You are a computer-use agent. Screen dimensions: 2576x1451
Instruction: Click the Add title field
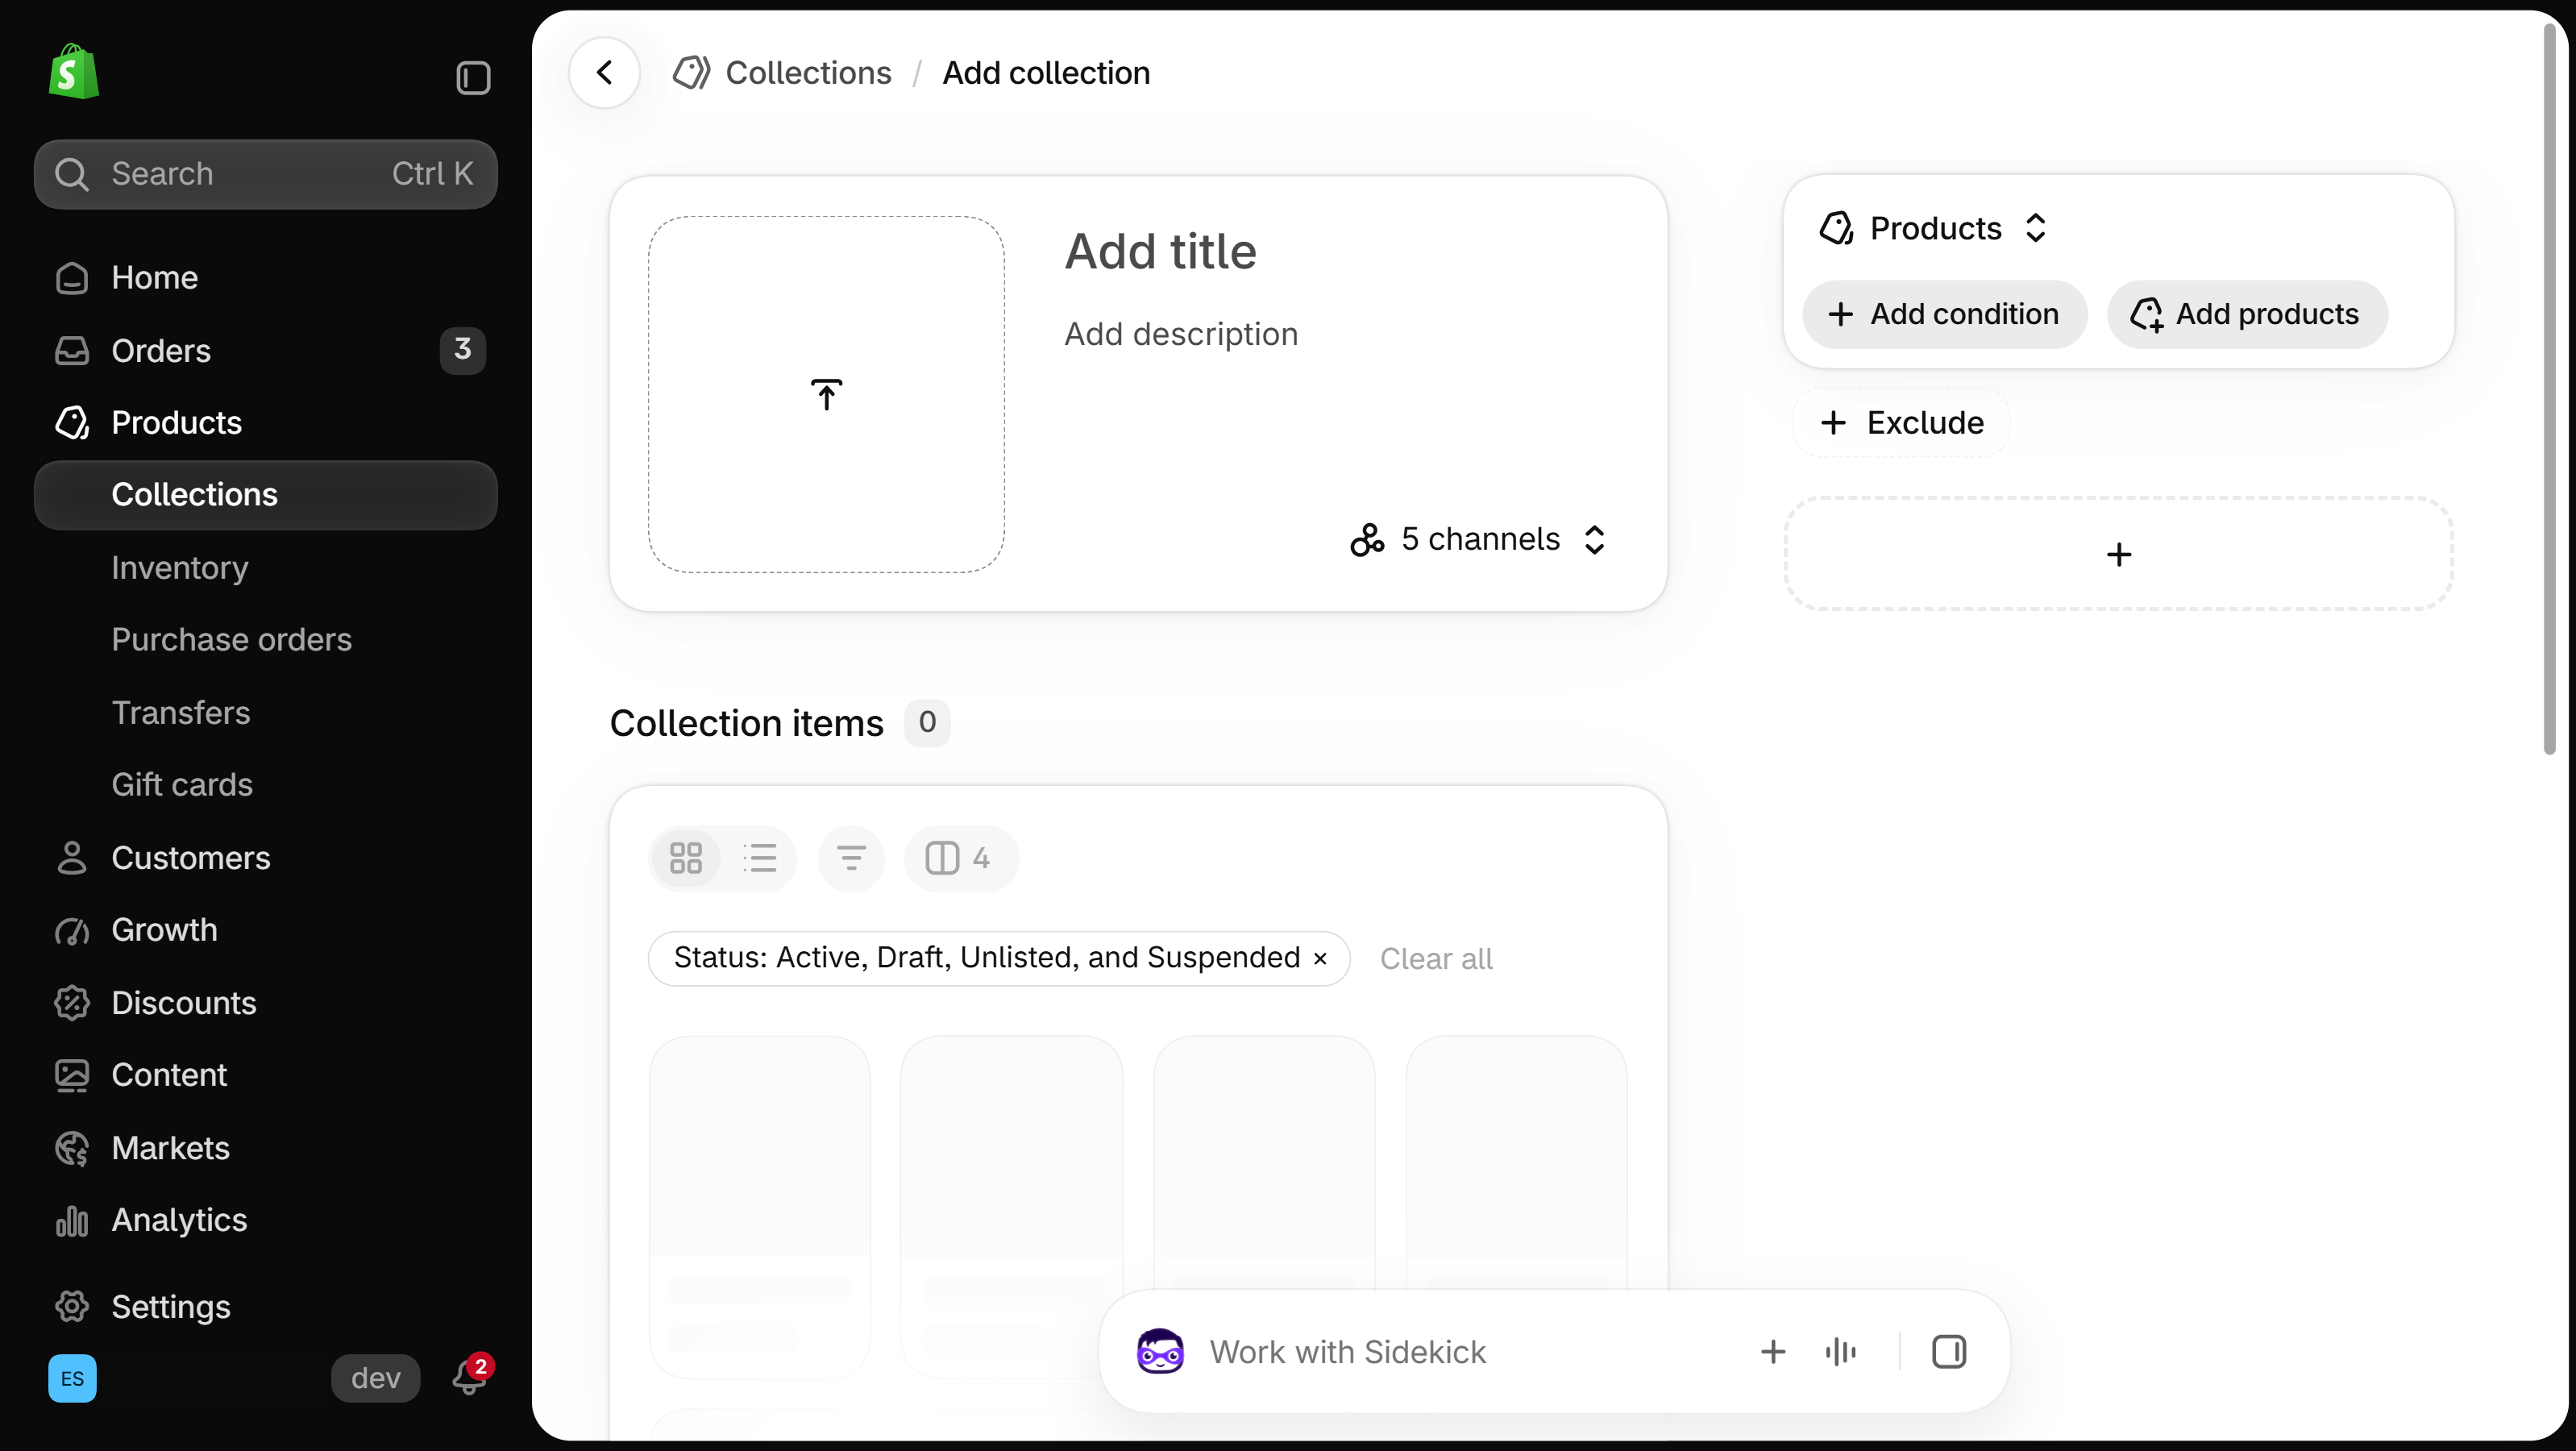coord(1160,251)
